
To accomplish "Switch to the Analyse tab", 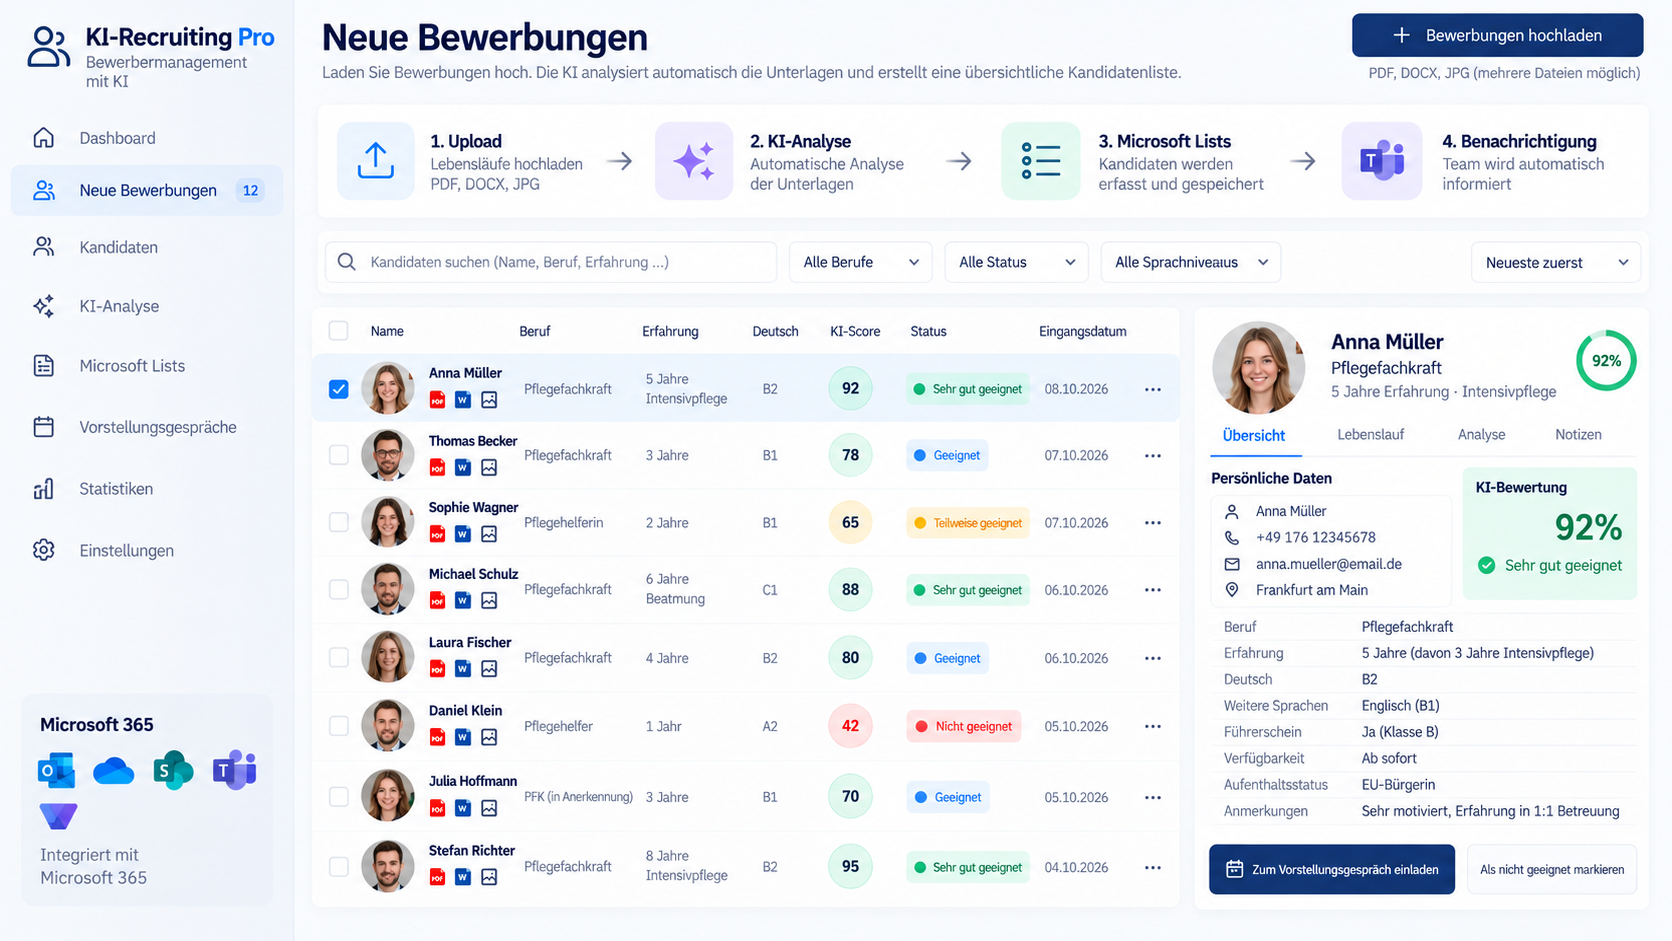I will (1481, 435).
